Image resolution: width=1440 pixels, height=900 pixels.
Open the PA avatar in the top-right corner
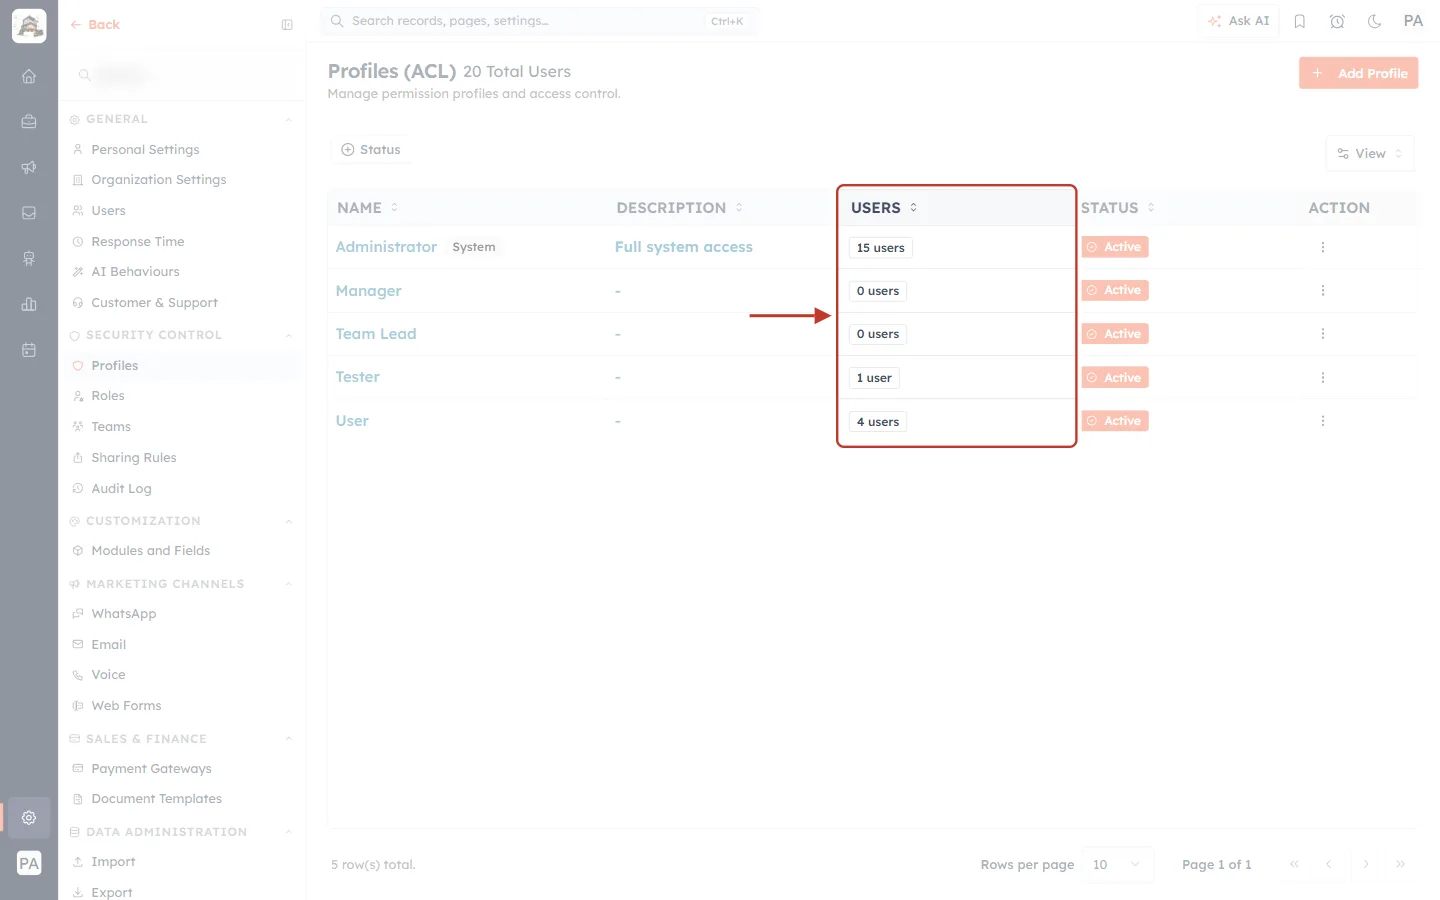click(1413, 21)
